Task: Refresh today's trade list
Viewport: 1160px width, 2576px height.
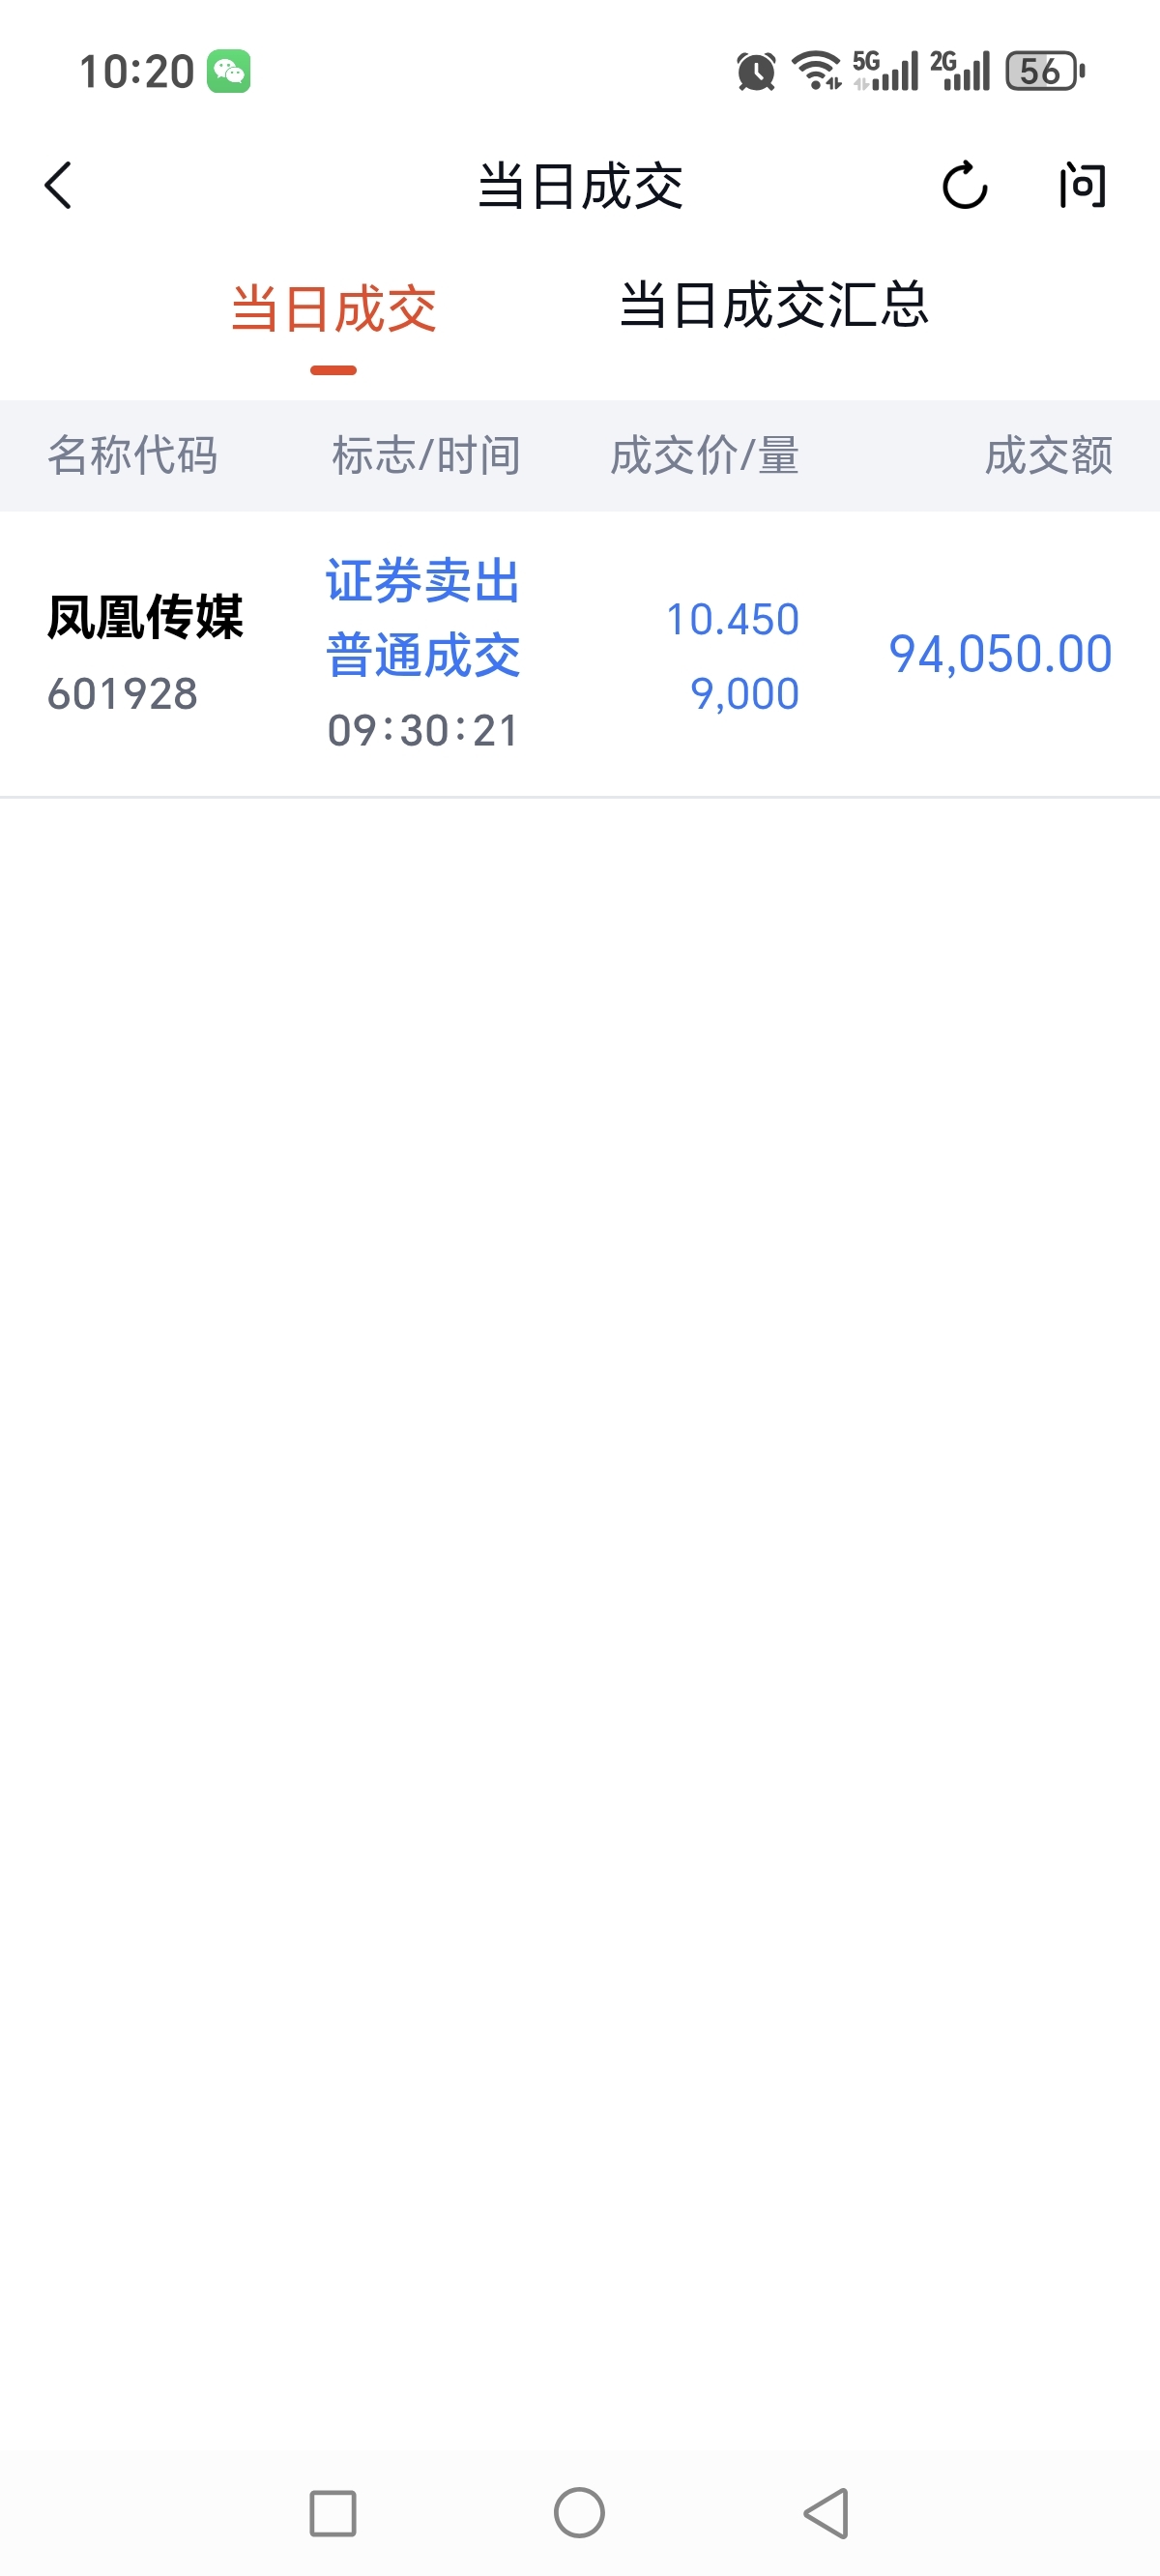Action: tap(965, 185)
